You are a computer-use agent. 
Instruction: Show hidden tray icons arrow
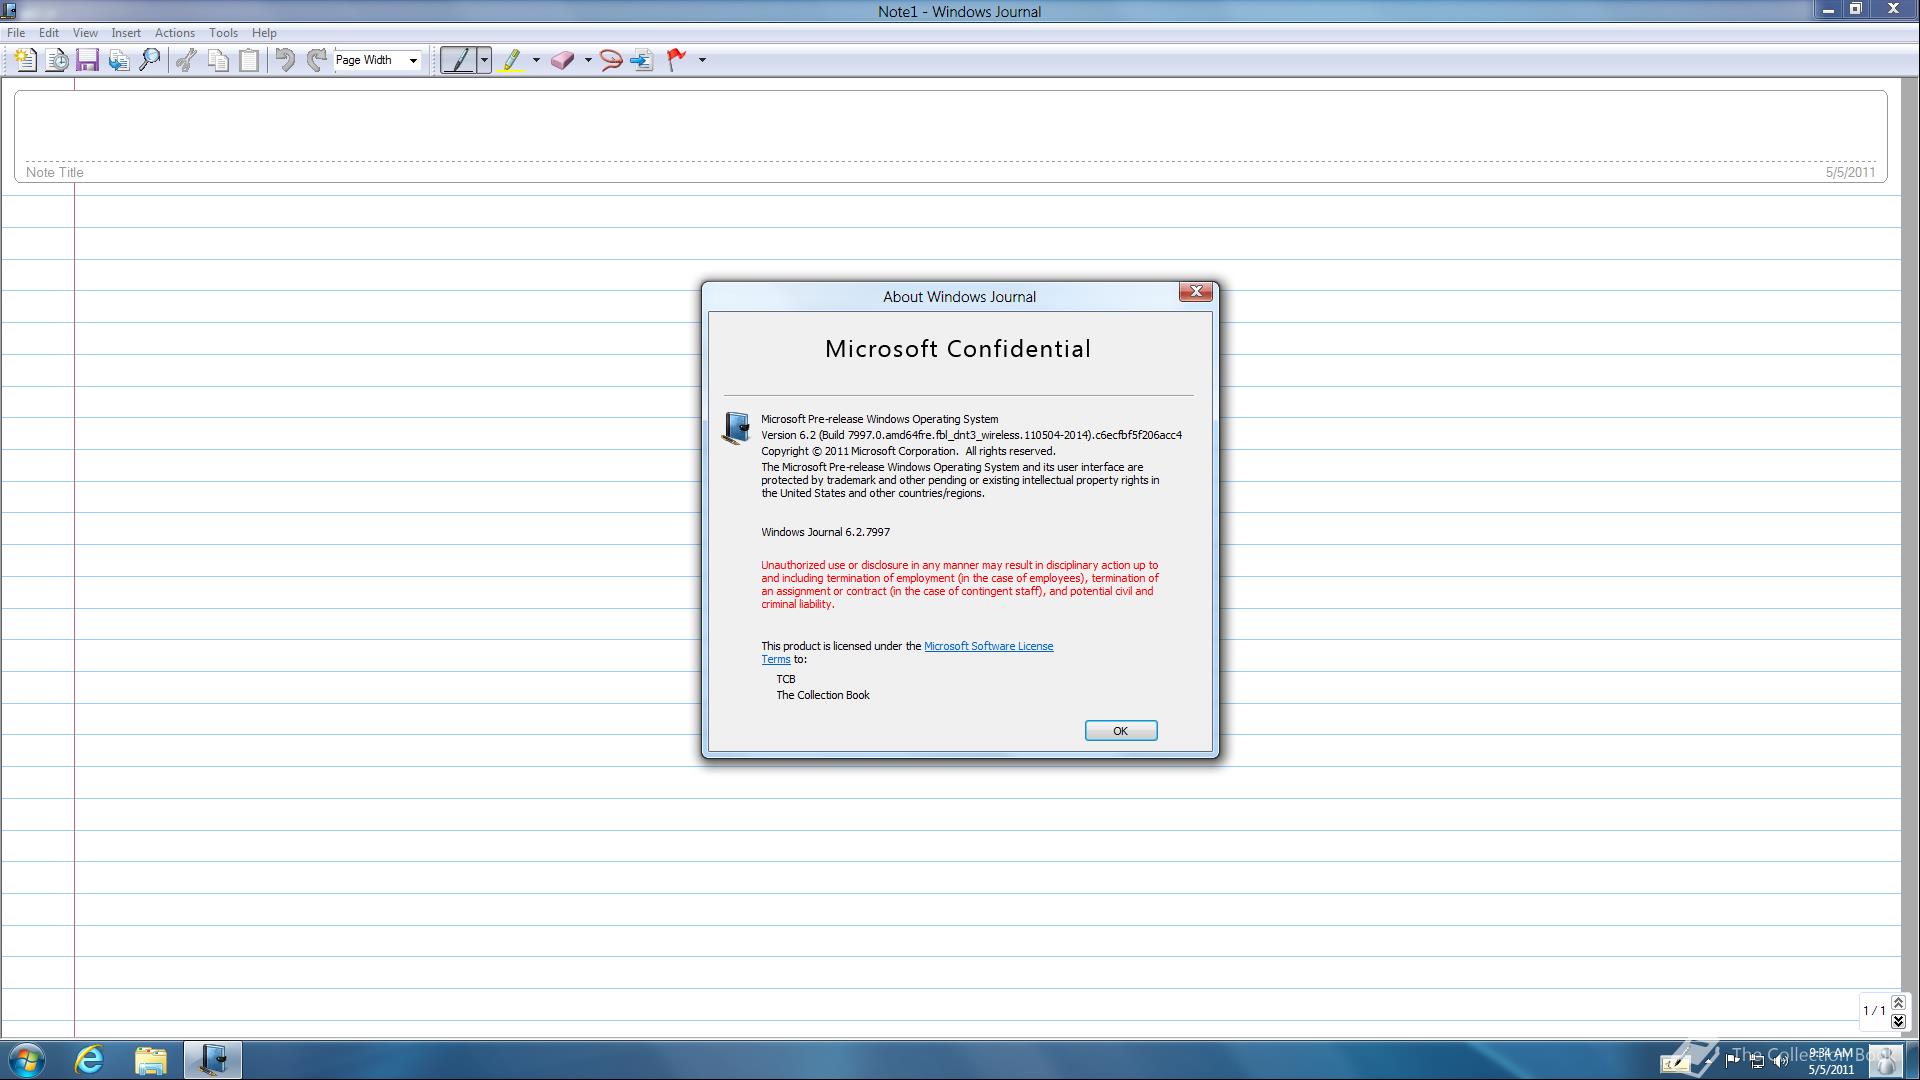1708,1062
